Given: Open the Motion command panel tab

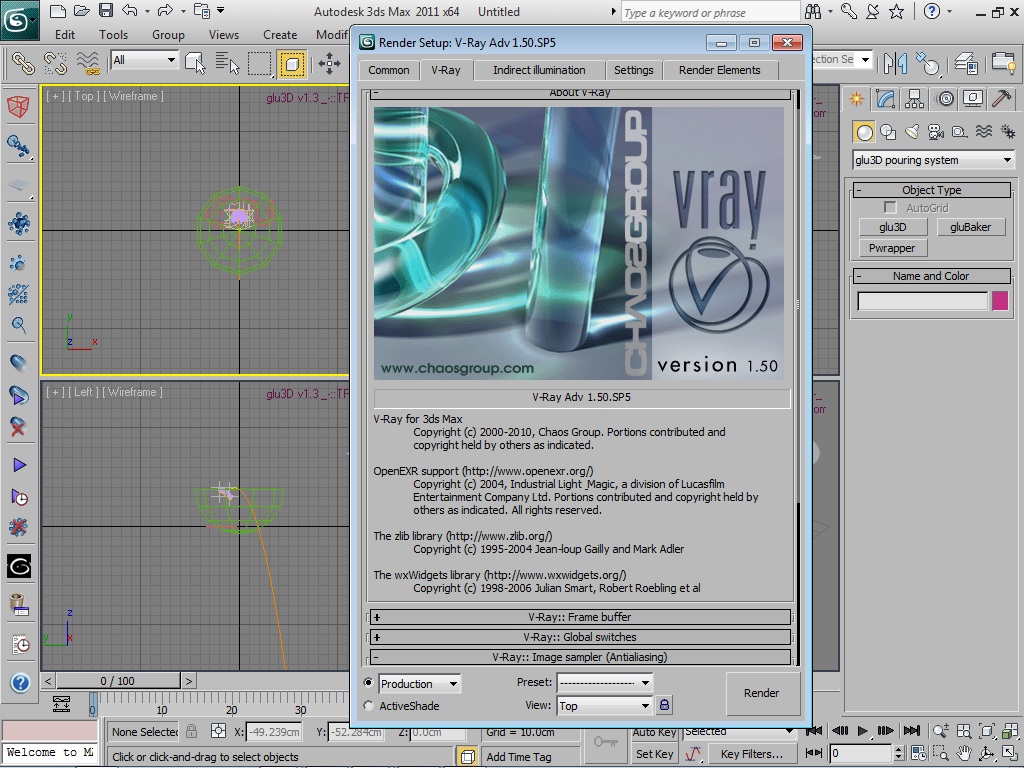Looking at the screenshot, I should coord(945,99).
